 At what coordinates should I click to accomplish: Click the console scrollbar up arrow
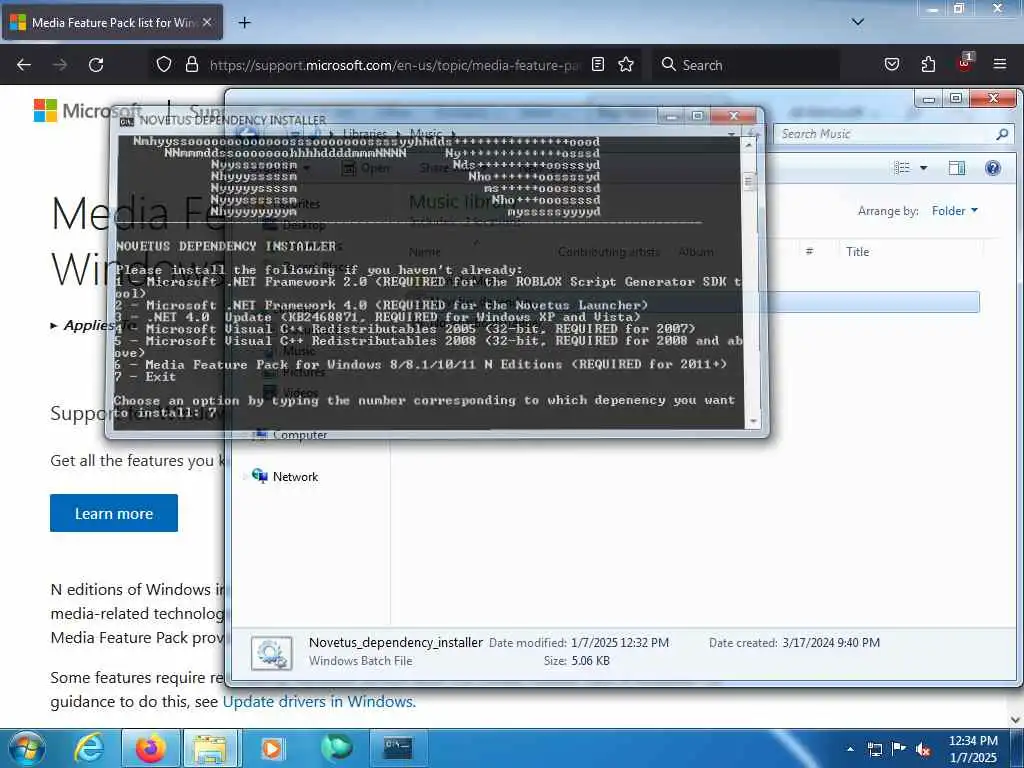click(749, 144)
